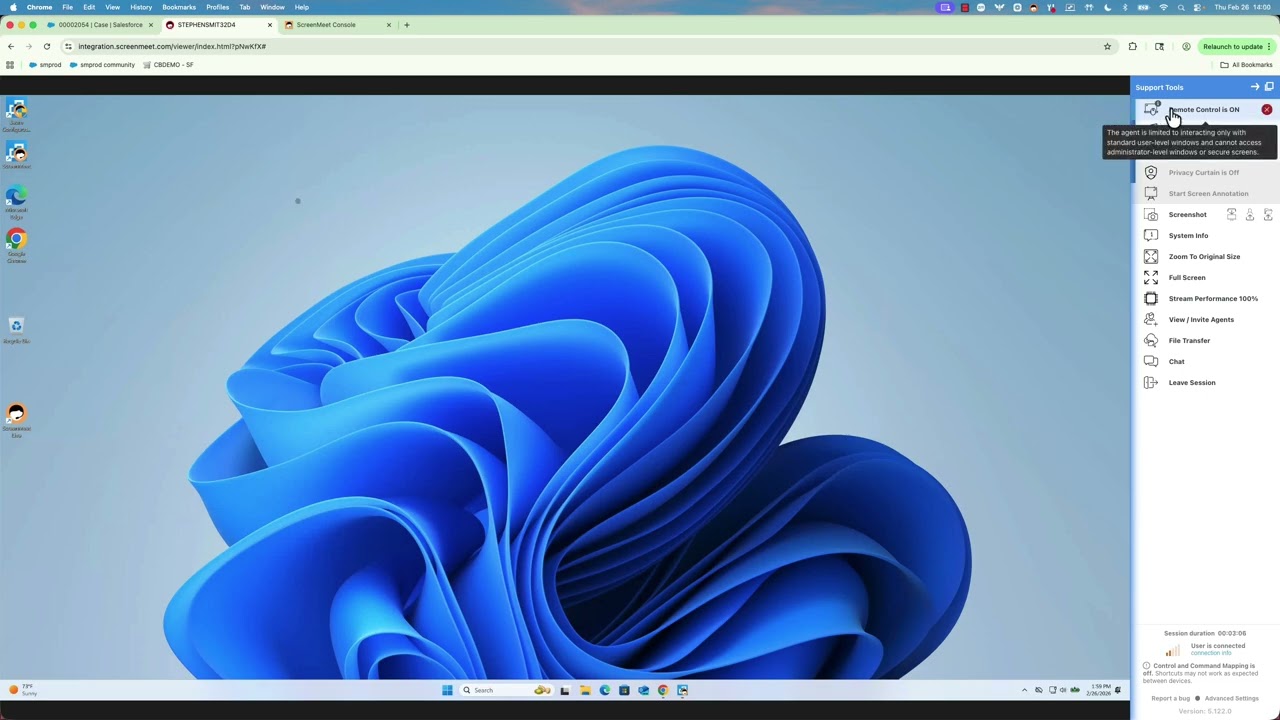Open the Chat tool

pyautogui.click(x=1176, y=361)
